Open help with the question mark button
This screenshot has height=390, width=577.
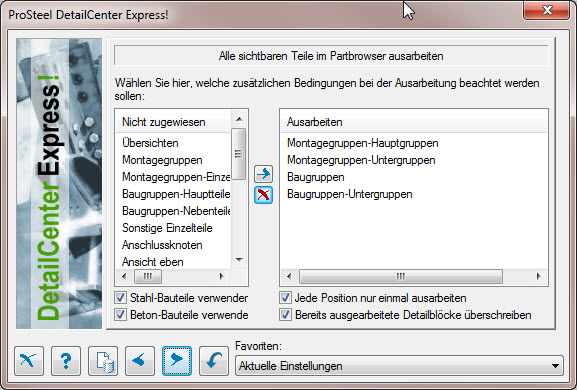[x=66, y=361]
